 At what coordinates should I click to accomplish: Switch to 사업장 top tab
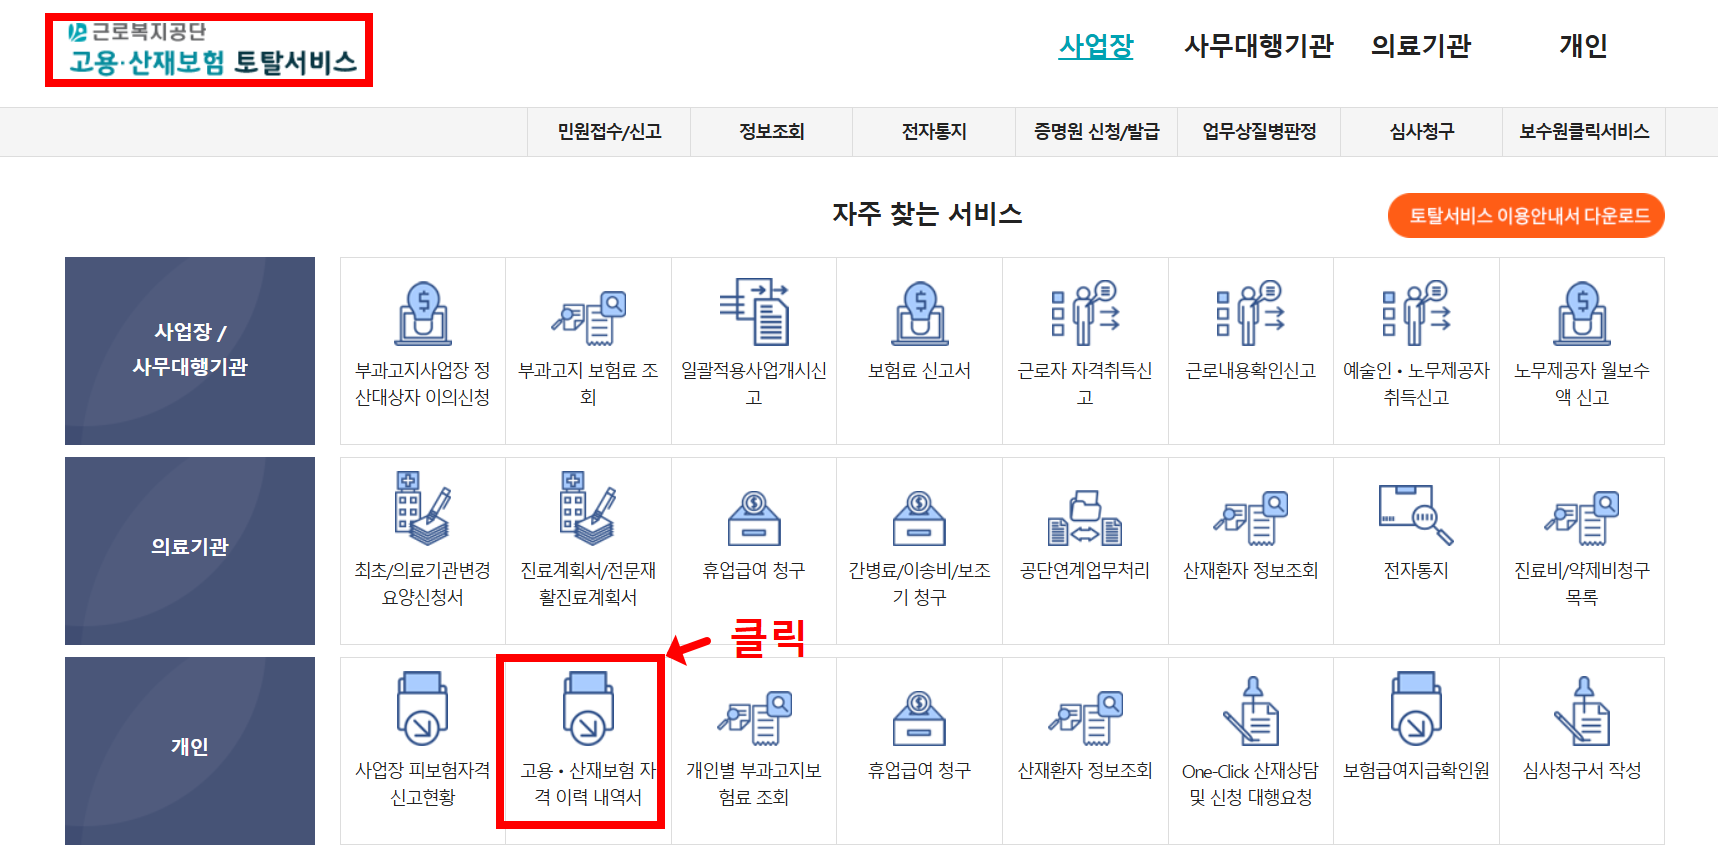pyautogui.click(x=1096, y=46)
